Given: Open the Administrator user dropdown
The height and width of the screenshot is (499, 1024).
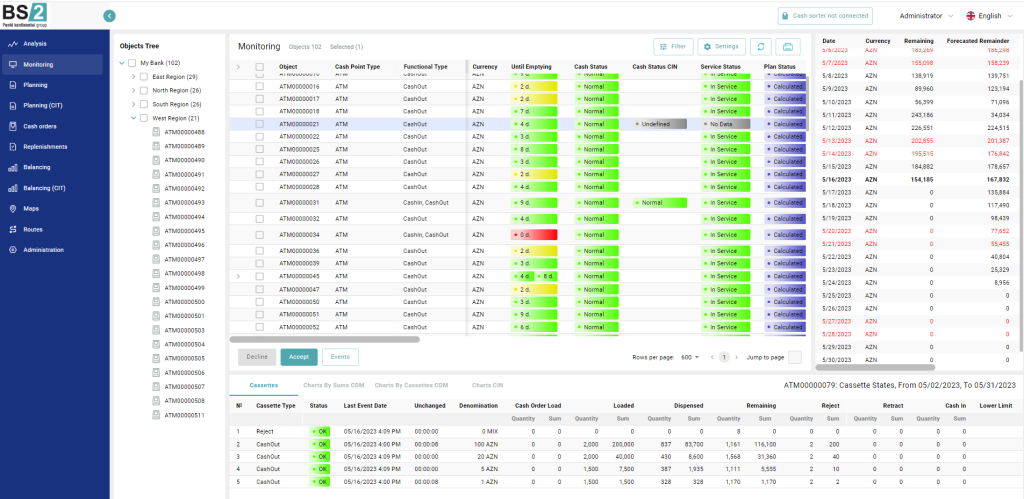Looking at the screenshot, I should [926, 16].
